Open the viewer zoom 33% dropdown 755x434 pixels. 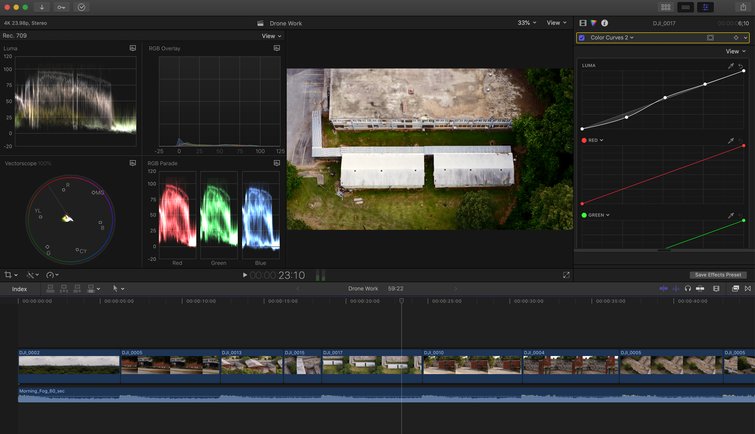click(x=526, y=22)
